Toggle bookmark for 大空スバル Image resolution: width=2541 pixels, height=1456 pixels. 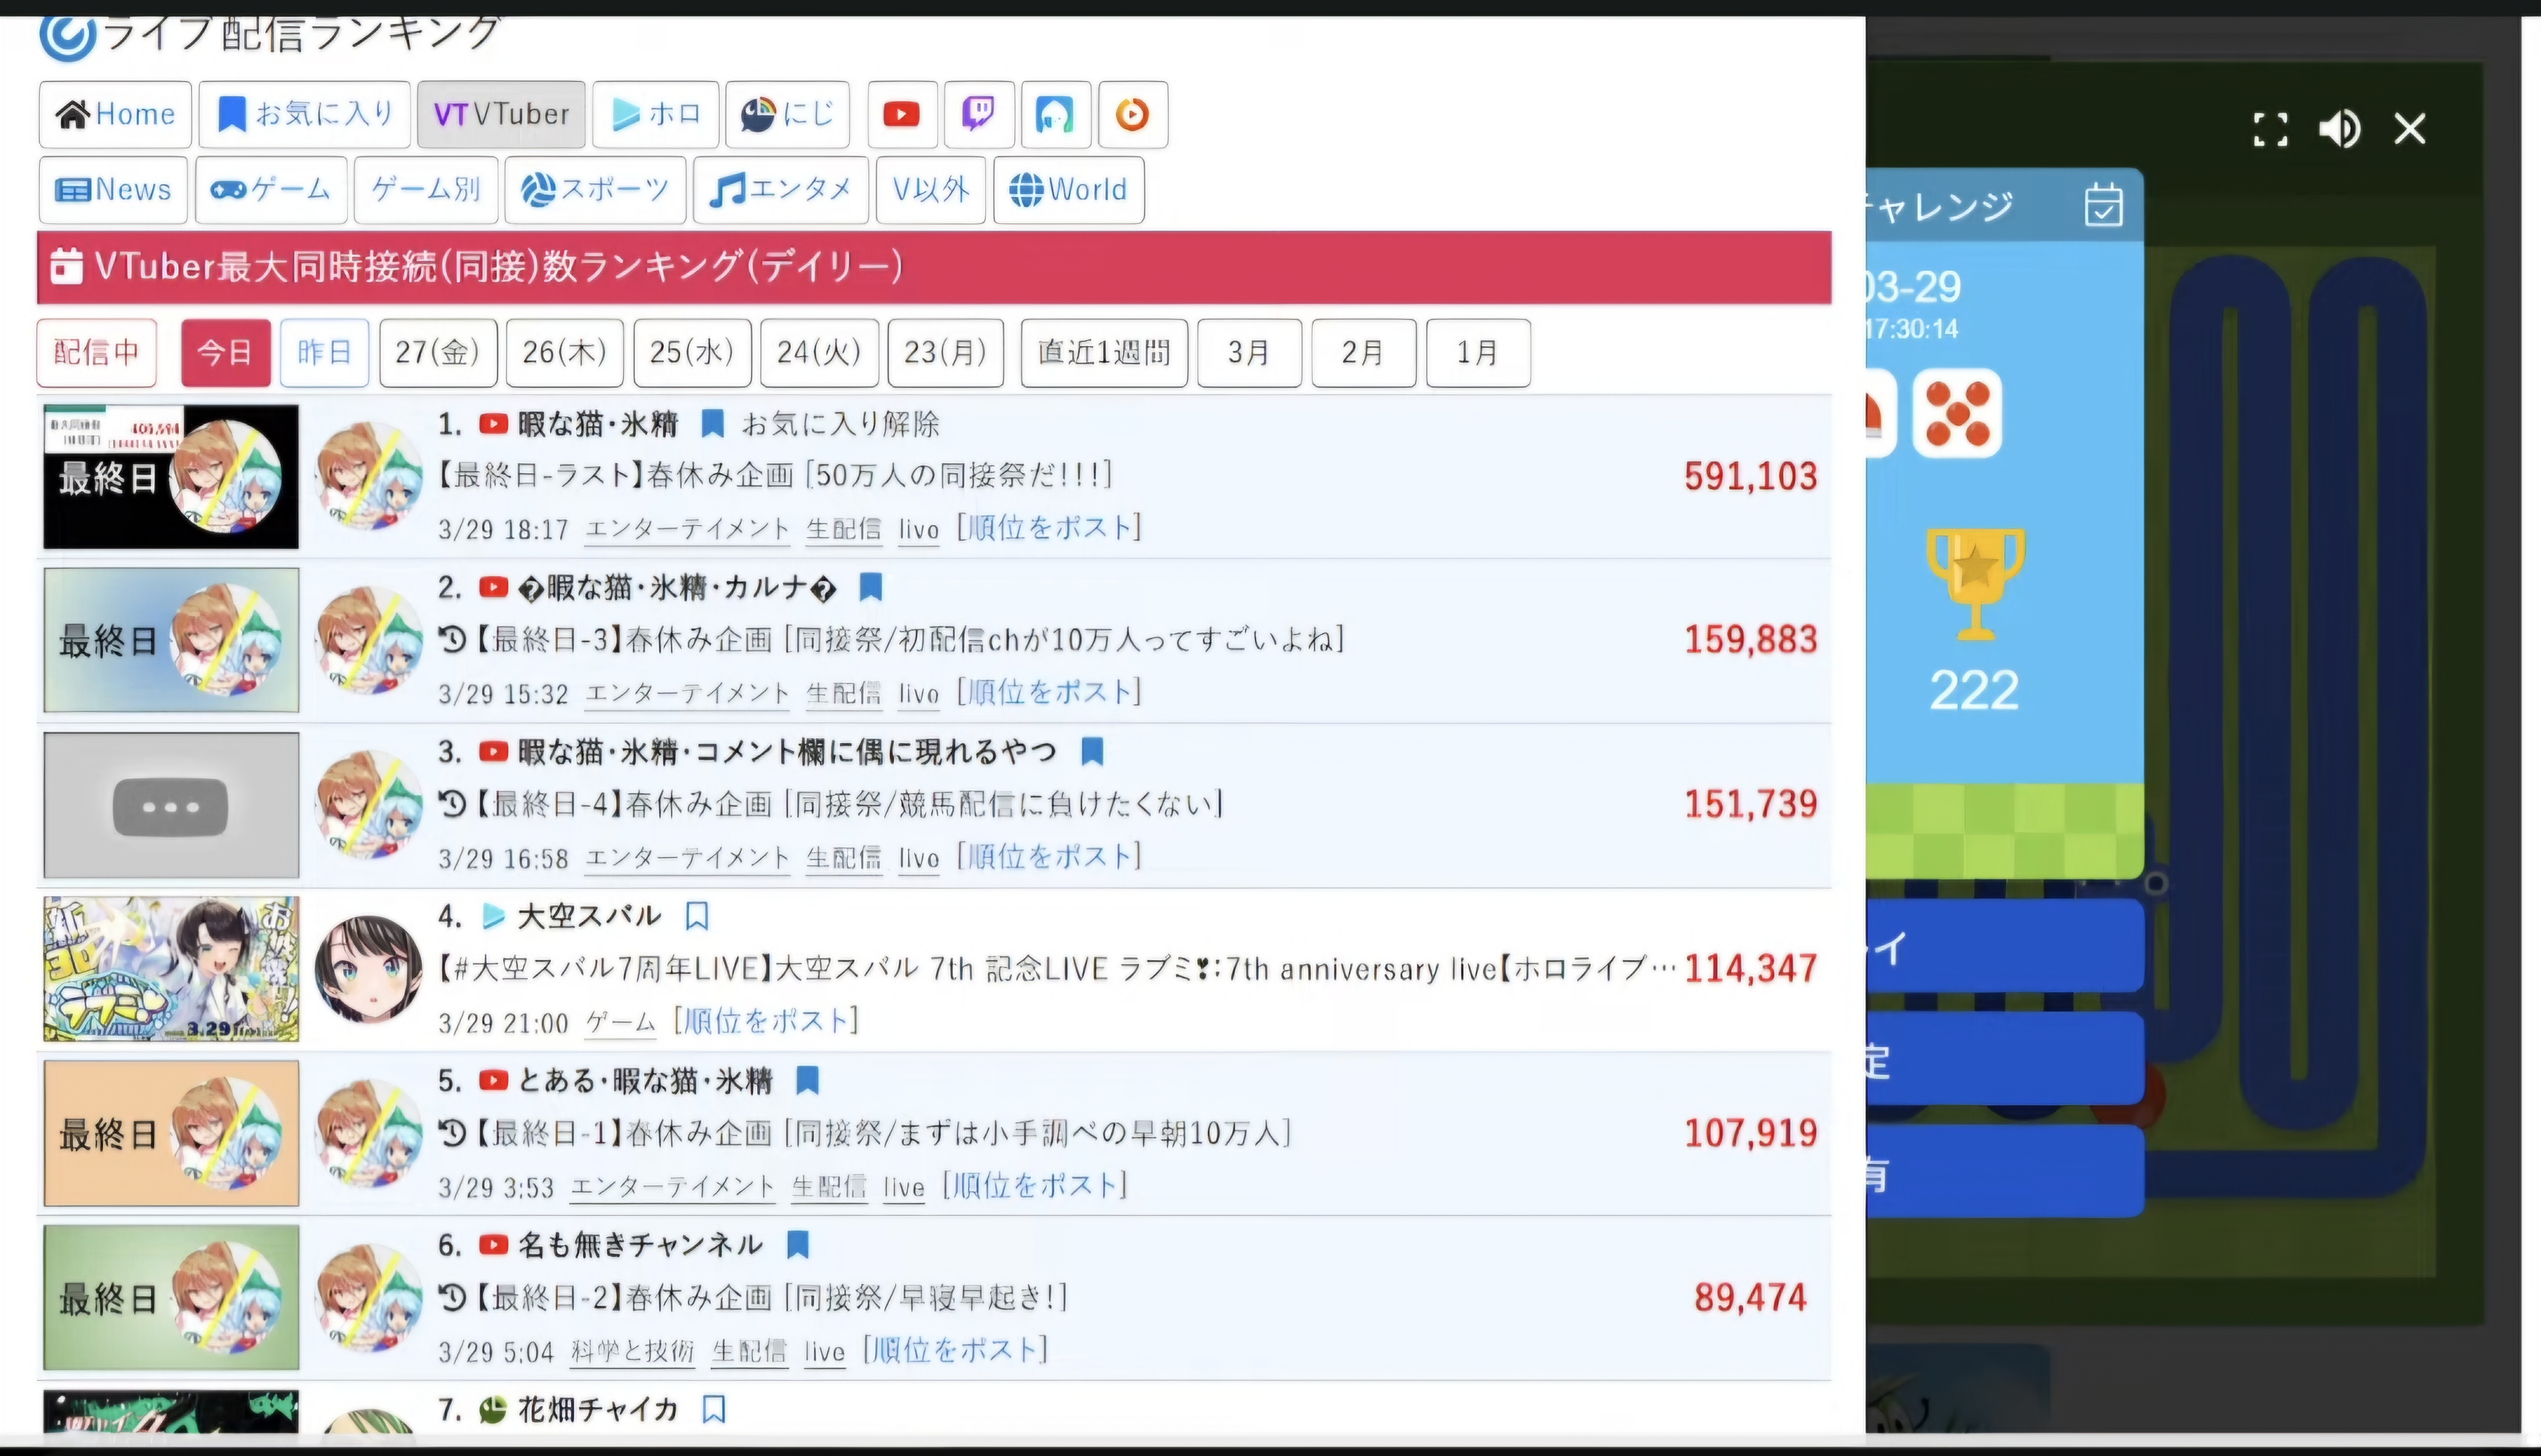[697, 916]
